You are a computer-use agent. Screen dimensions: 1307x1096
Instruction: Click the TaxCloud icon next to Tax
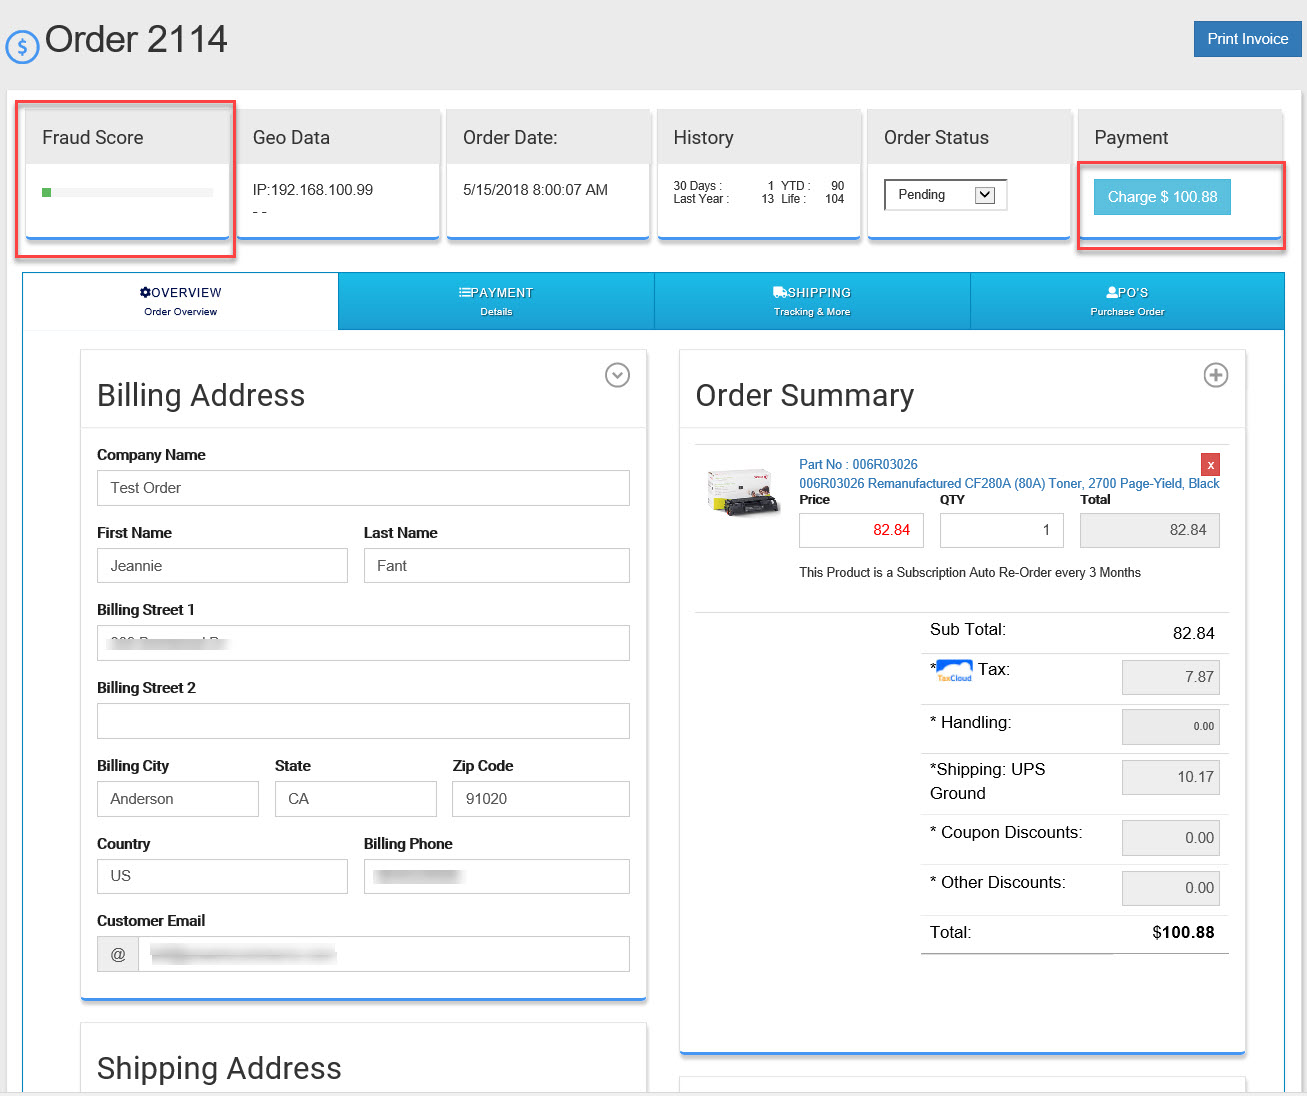click(x=954, y=671)
